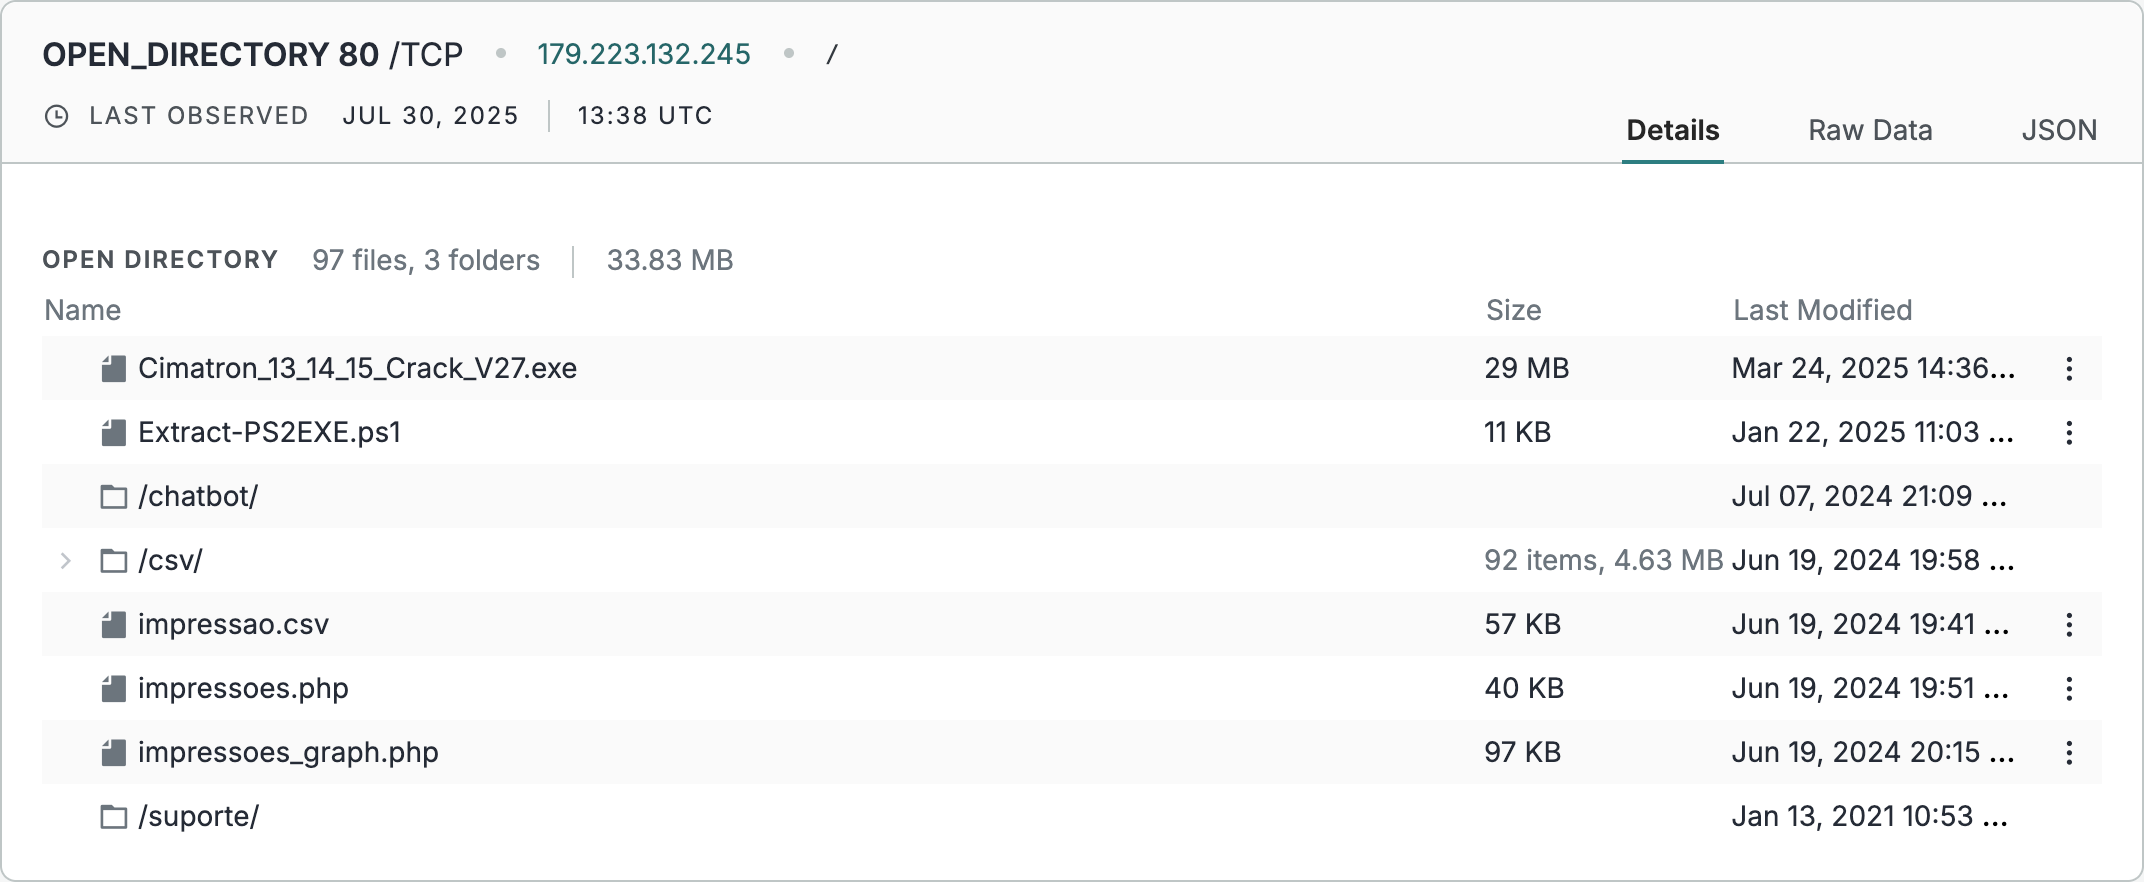Image resolution: width=2144 pixels, height=882 pixels.
Task: Click the Size column header
Action: pos(1514,310)
